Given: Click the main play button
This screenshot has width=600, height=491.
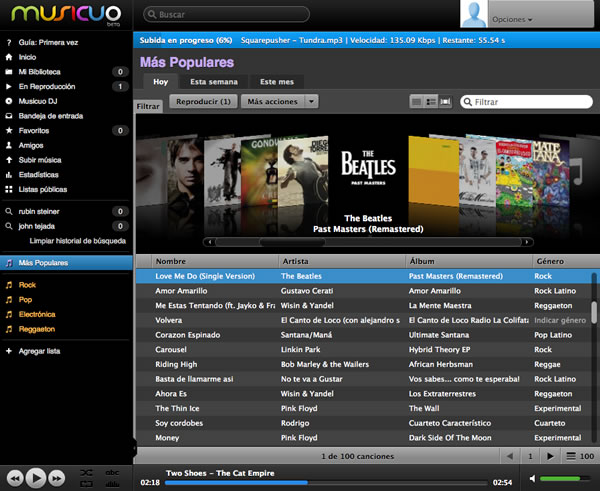Looking at the screenshot, I should coord(36,478).
